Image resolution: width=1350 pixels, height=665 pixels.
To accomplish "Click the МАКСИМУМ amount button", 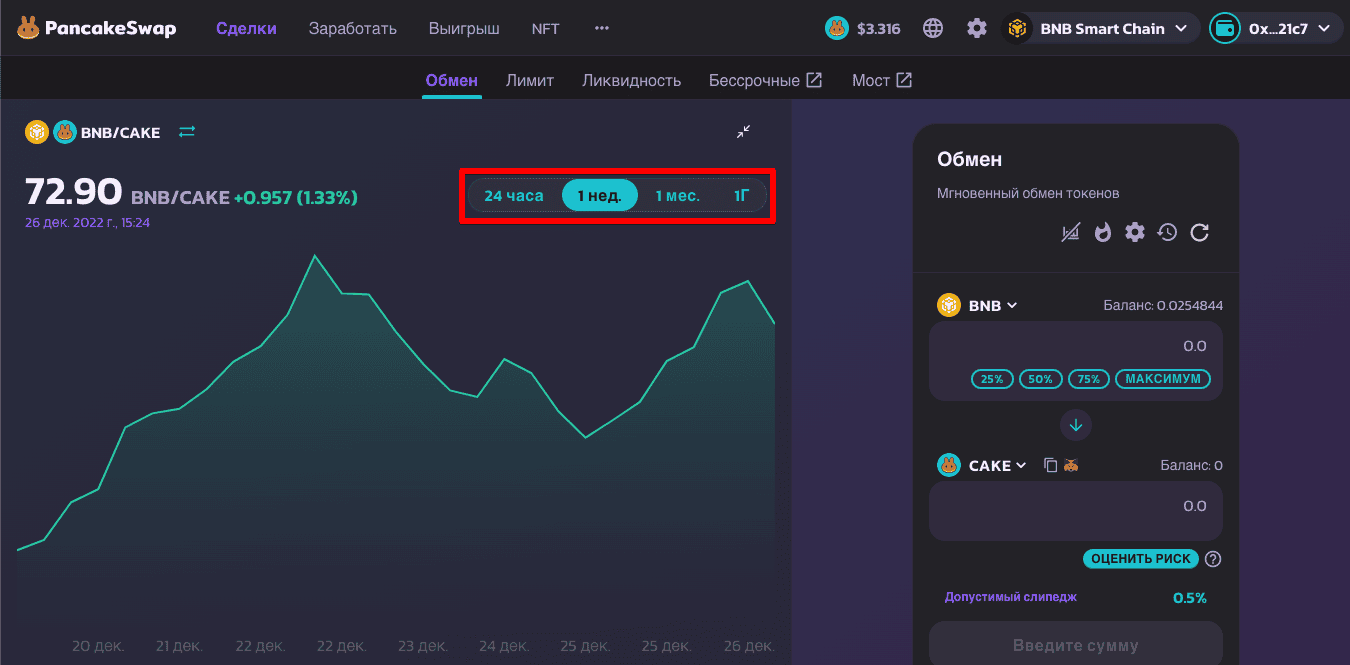I will pyautogui.click(x=1163, y=379).
